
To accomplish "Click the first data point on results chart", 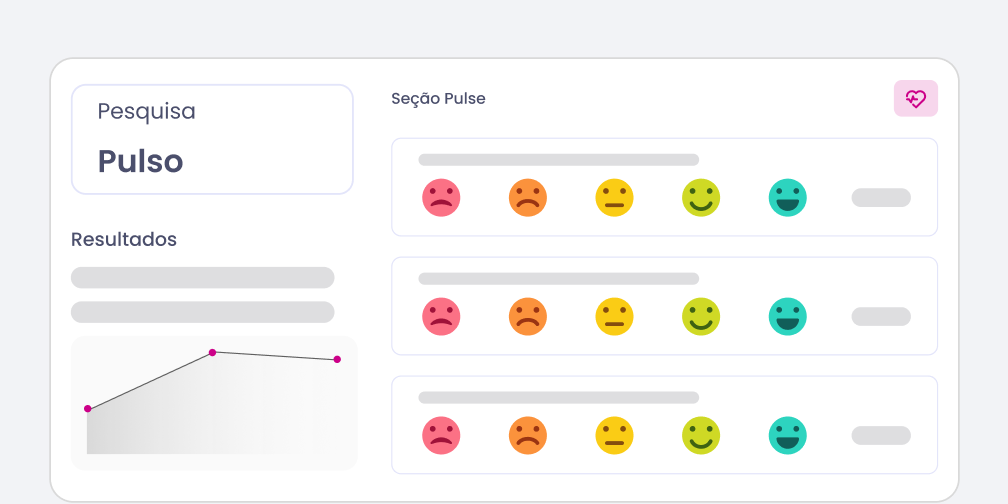I will click(x=88, y=408).
